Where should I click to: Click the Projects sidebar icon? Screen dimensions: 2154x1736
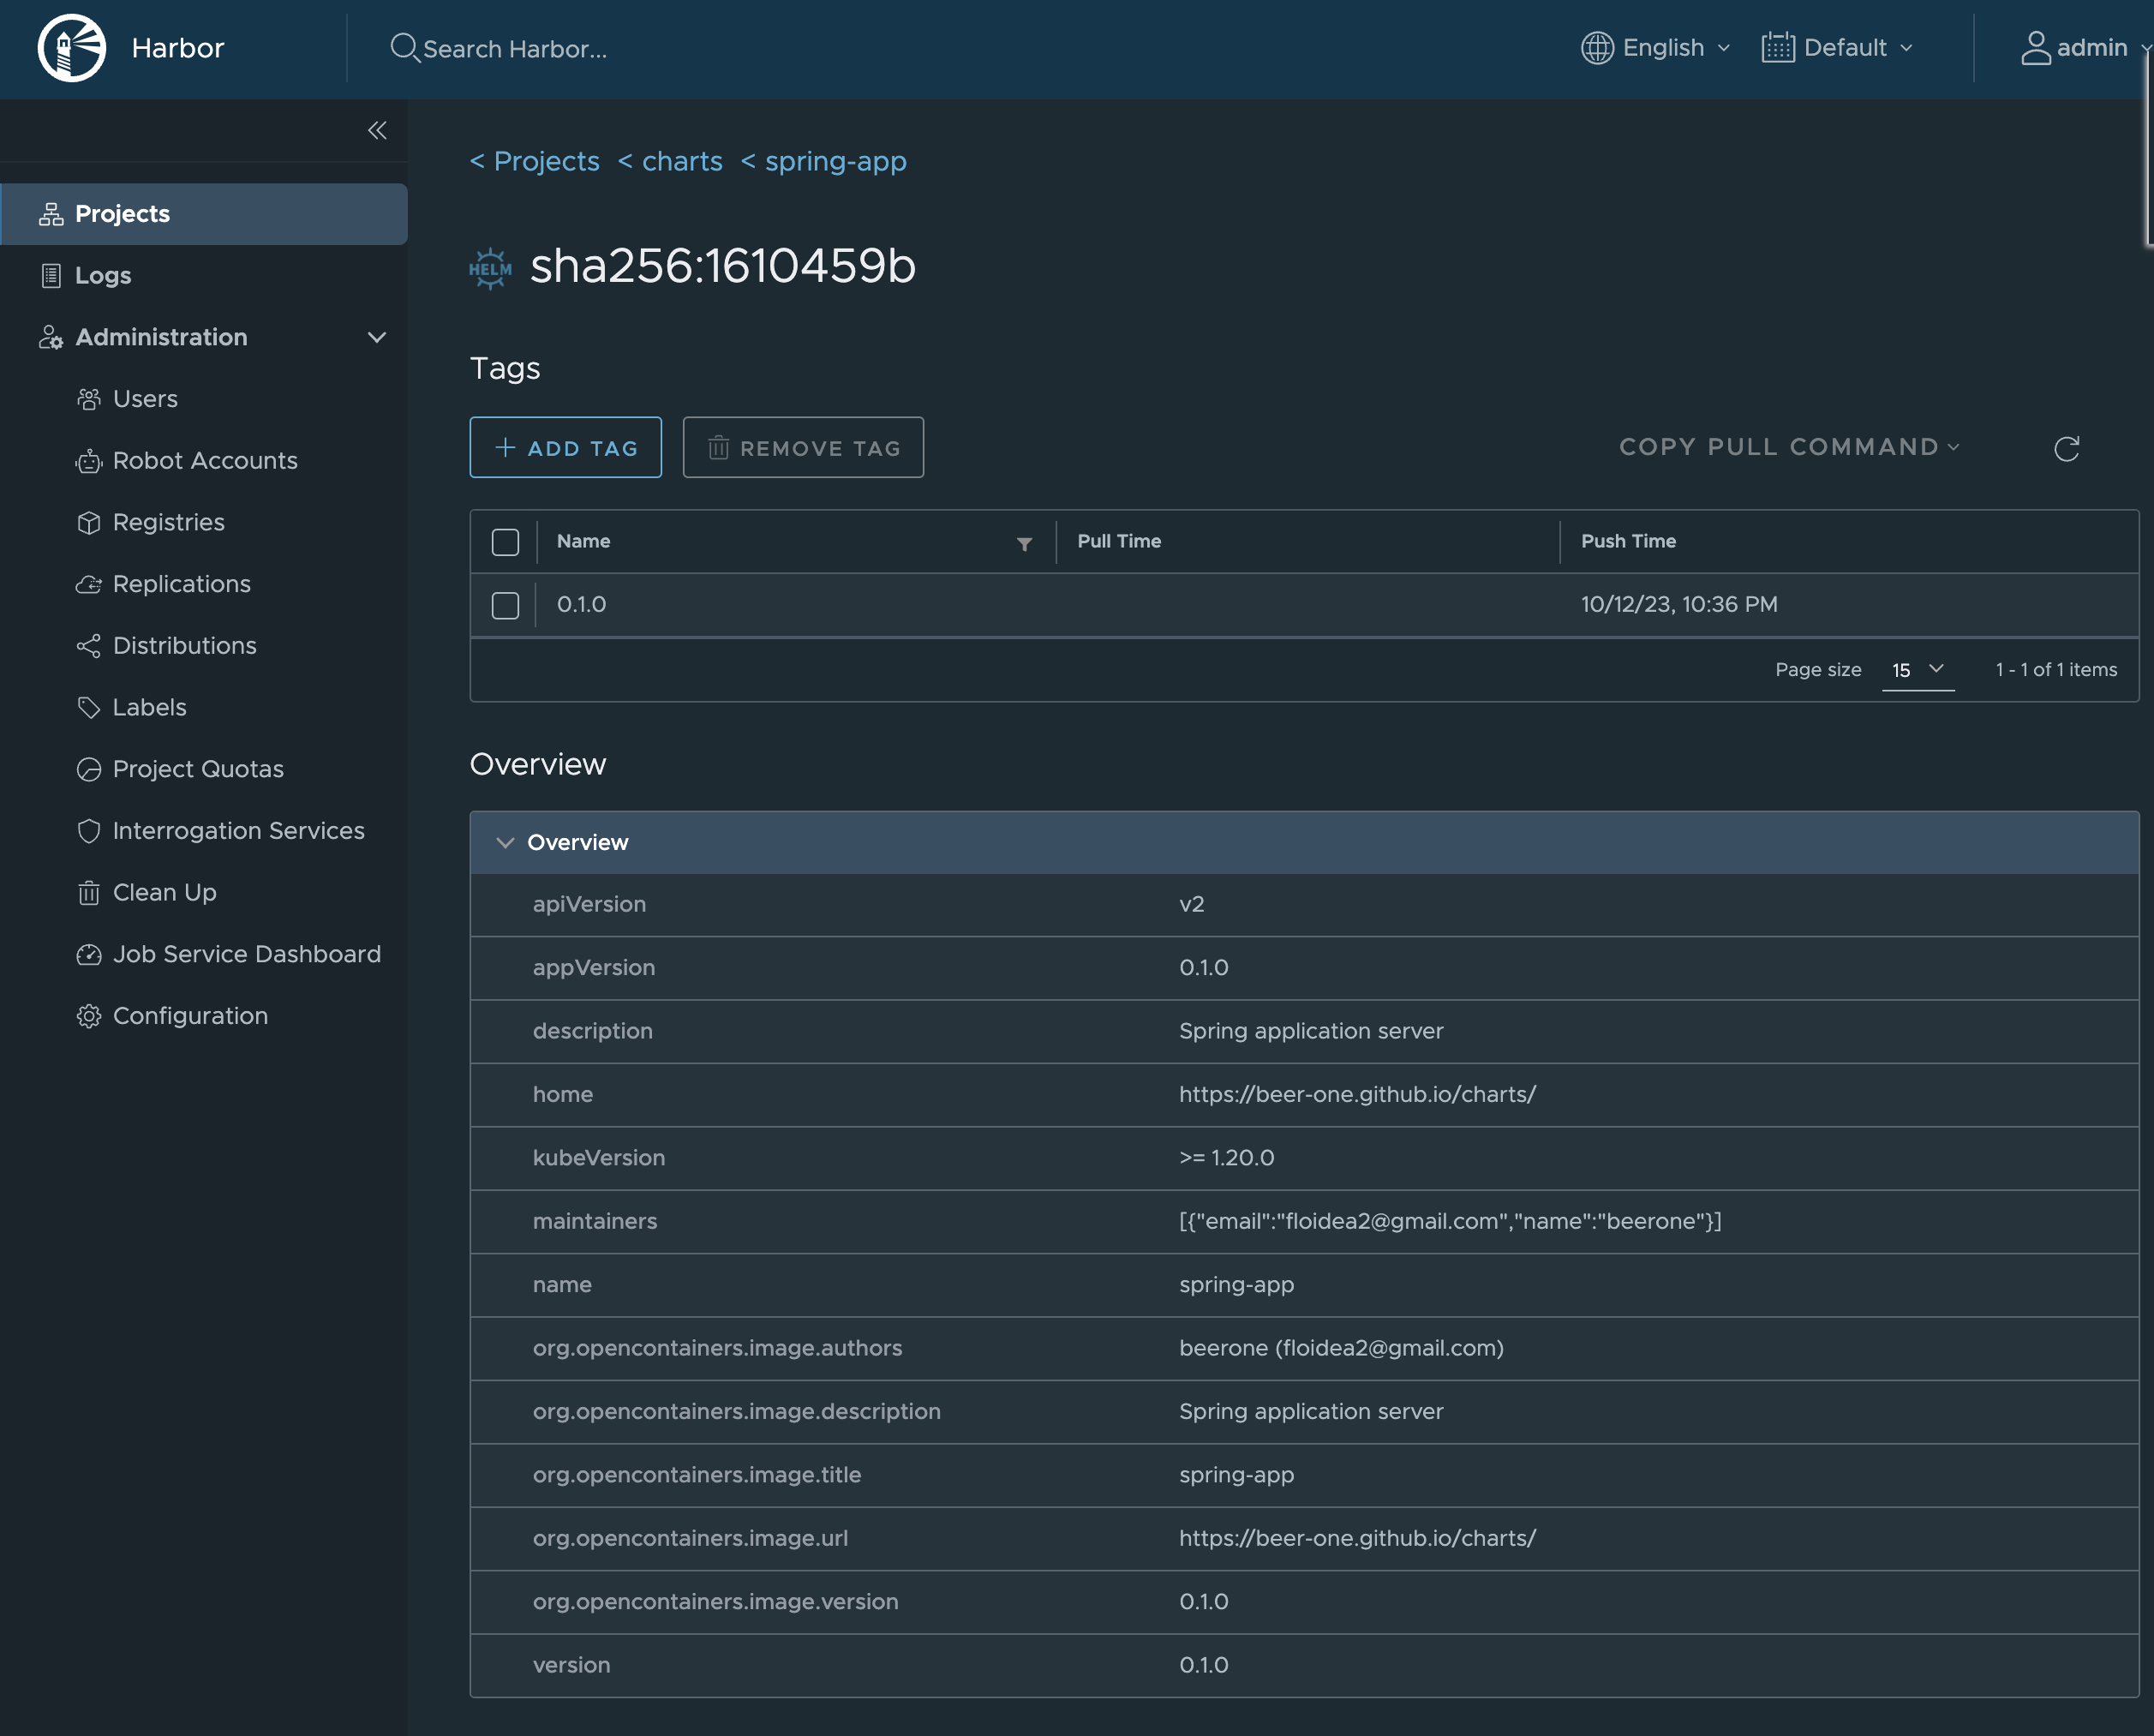click(51, 214)
